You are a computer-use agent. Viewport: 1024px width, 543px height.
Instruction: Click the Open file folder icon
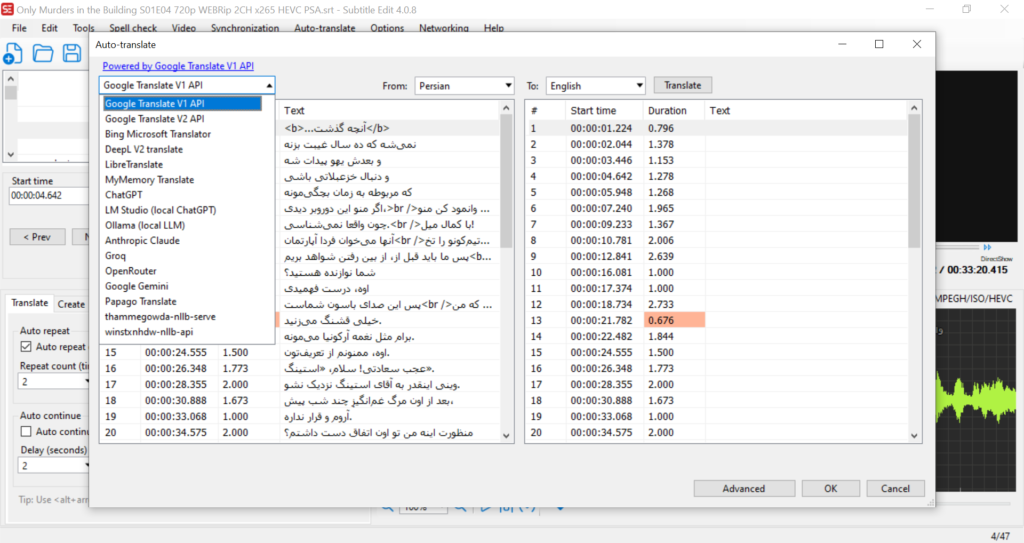coord(43,54)
